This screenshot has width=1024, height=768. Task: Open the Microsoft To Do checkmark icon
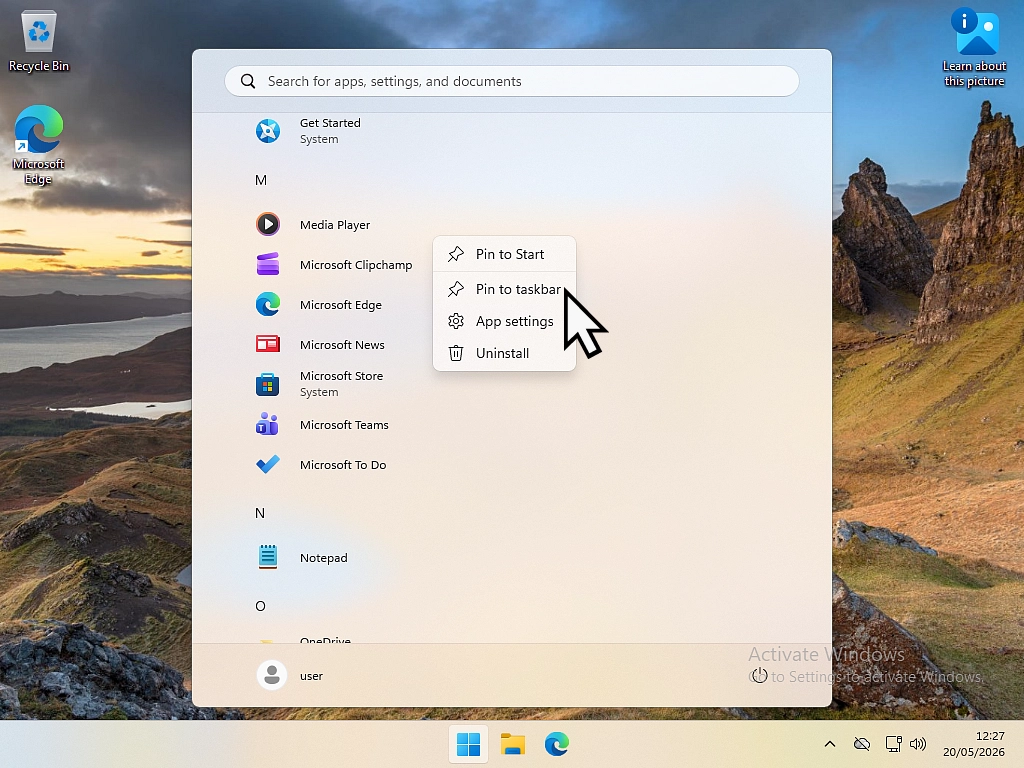(268, 464)
